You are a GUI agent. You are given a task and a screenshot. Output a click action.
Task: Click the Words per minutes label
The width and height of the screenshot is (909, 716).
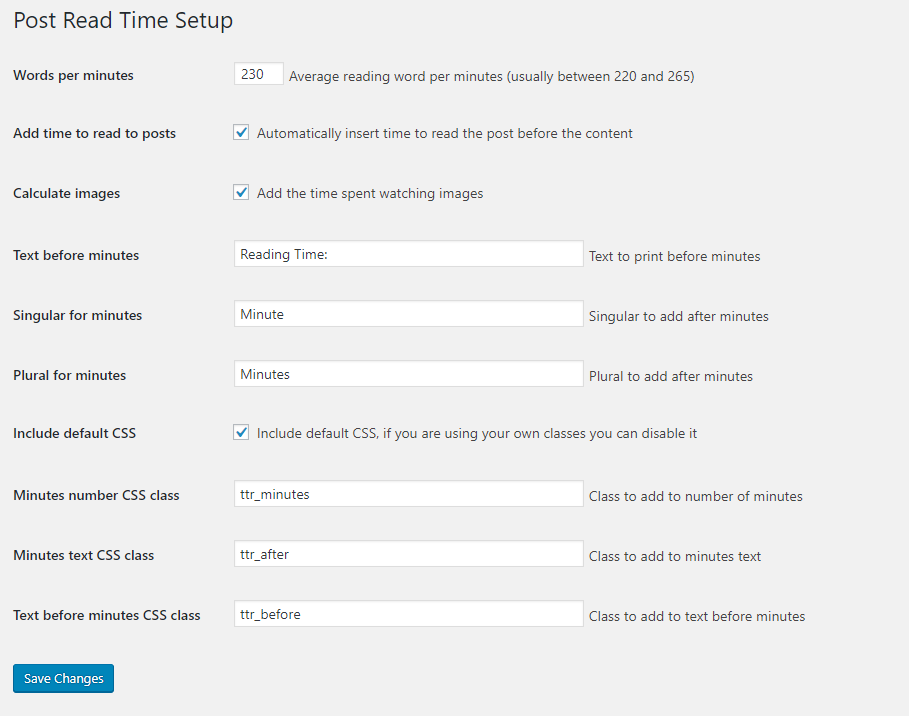point(73,75)
